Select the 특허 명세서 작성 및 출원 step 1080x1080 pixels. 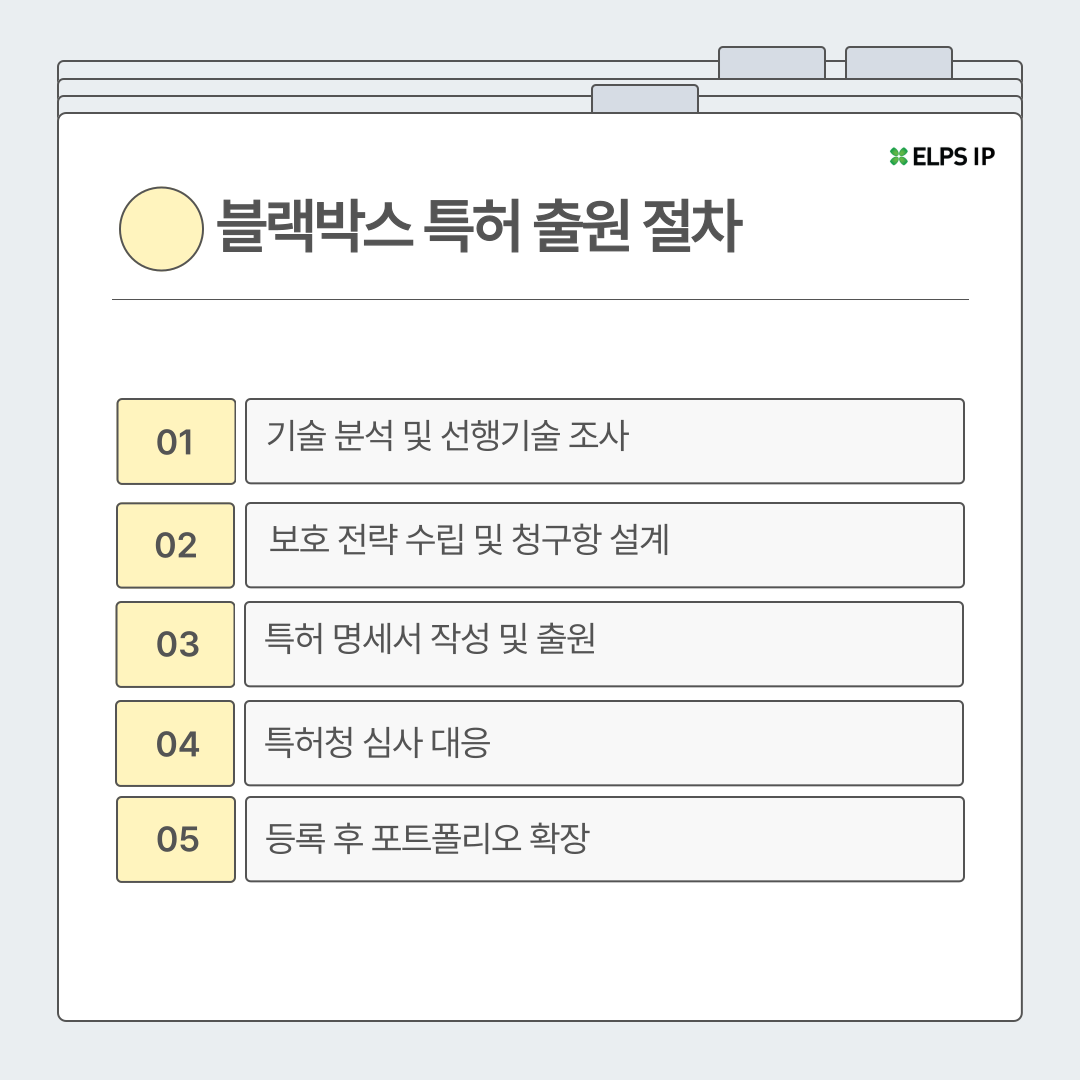[604, 644]
